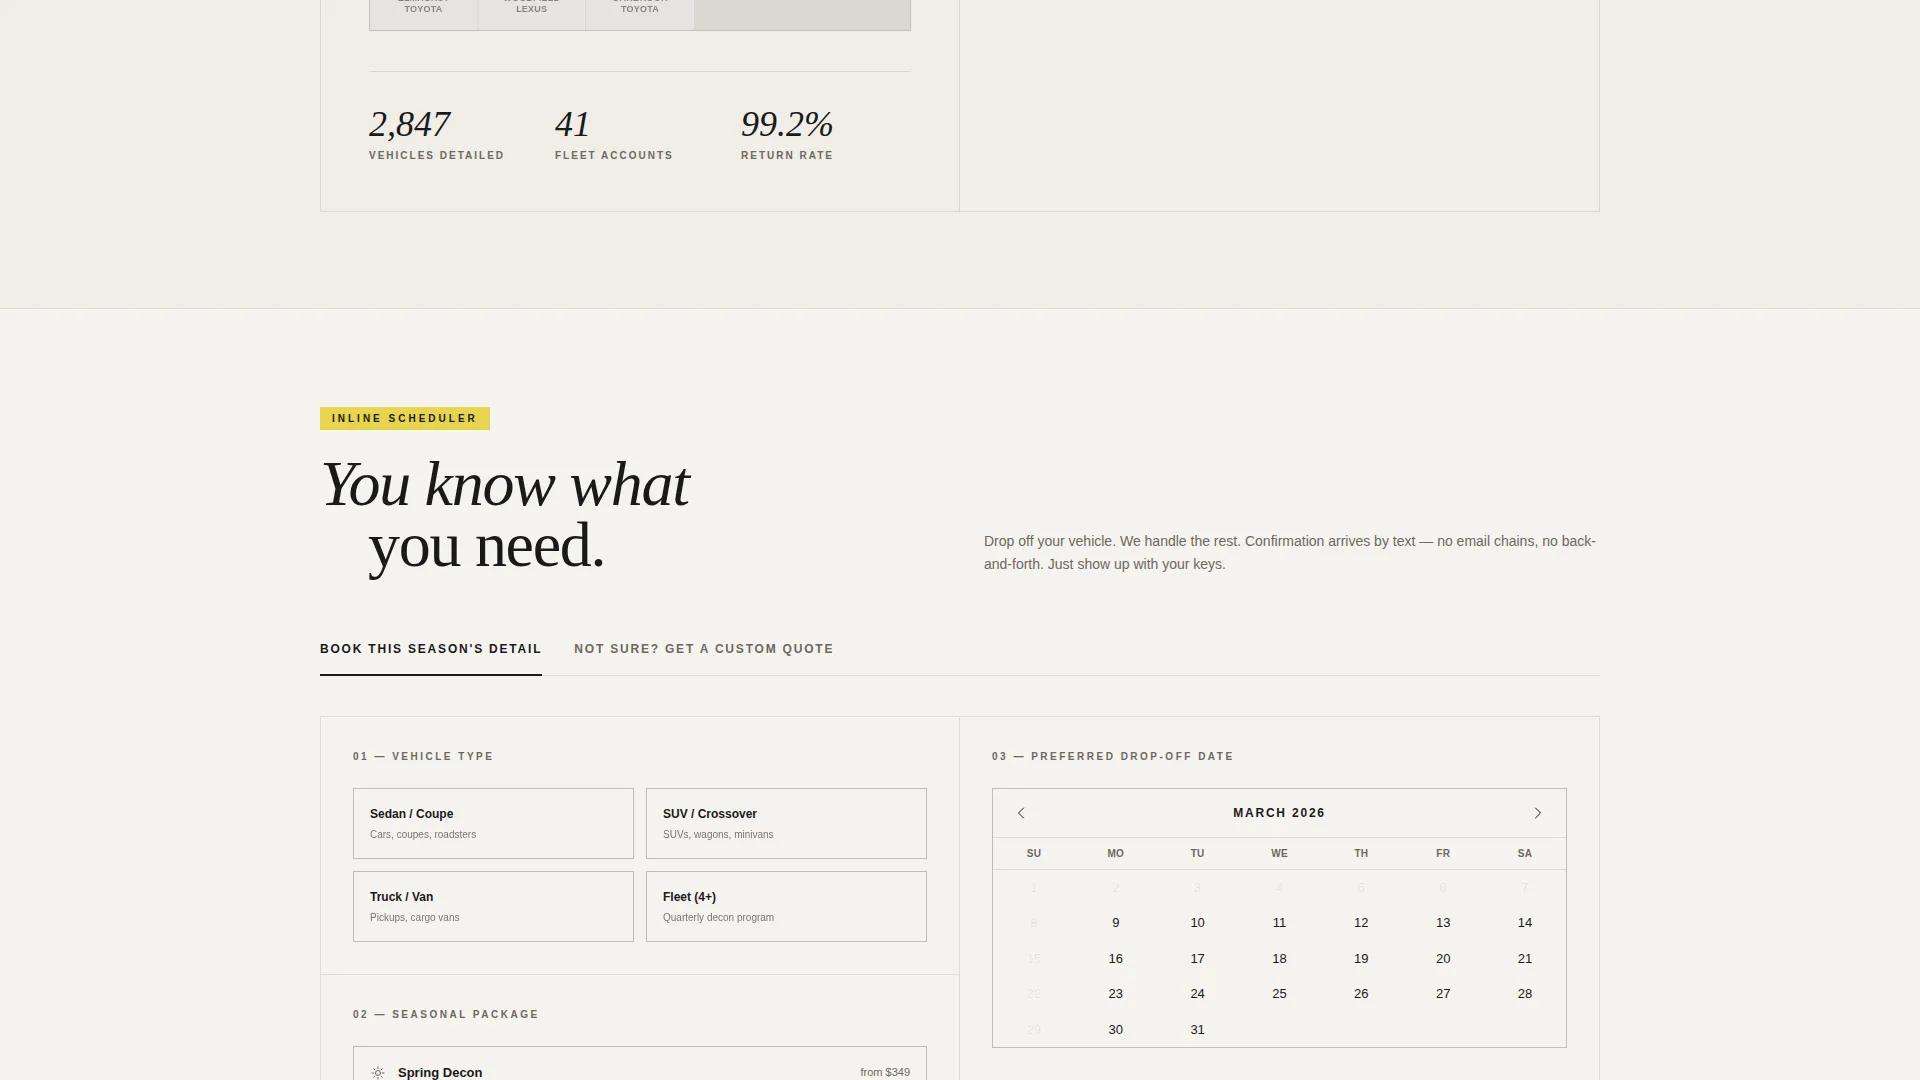Choose March 30 for drop-off

coord(1115,1030)
